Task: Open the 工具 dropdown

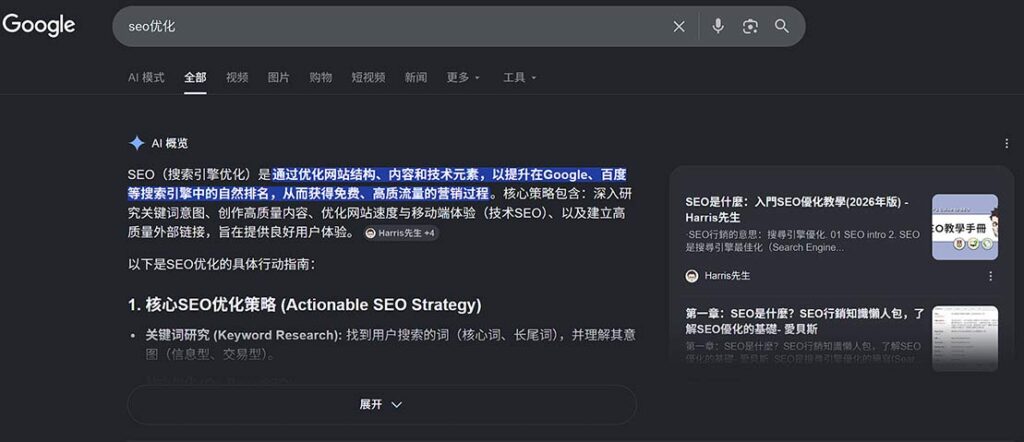Action: pyautogui.click(x=519, y=77)
